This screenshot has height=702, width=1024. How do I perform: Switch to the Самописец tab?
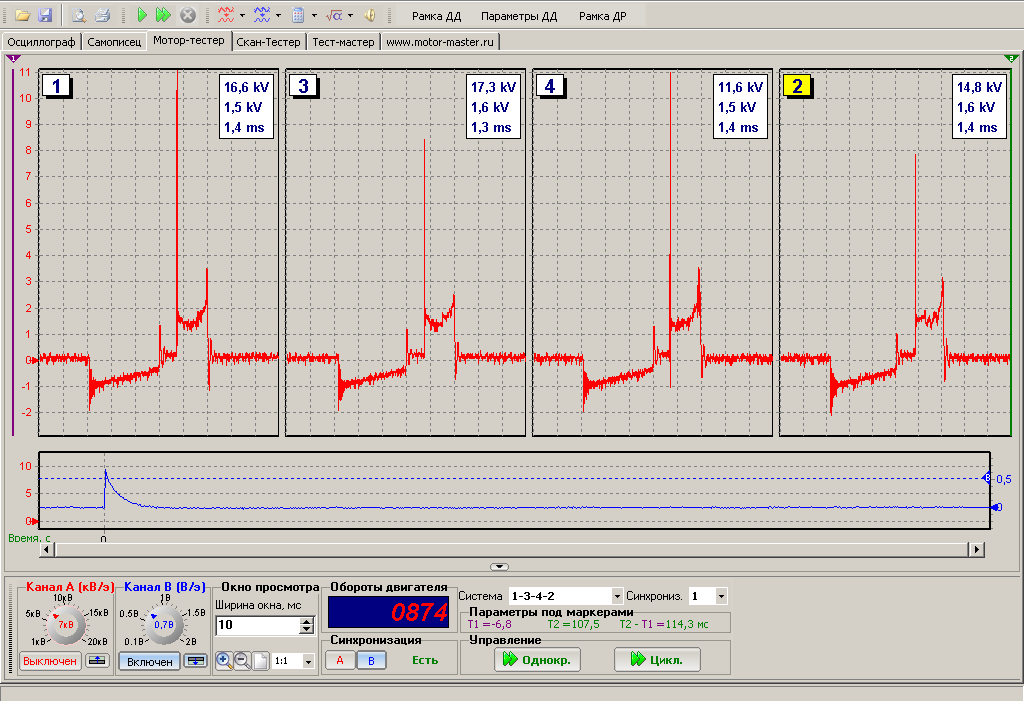point(114,42)
